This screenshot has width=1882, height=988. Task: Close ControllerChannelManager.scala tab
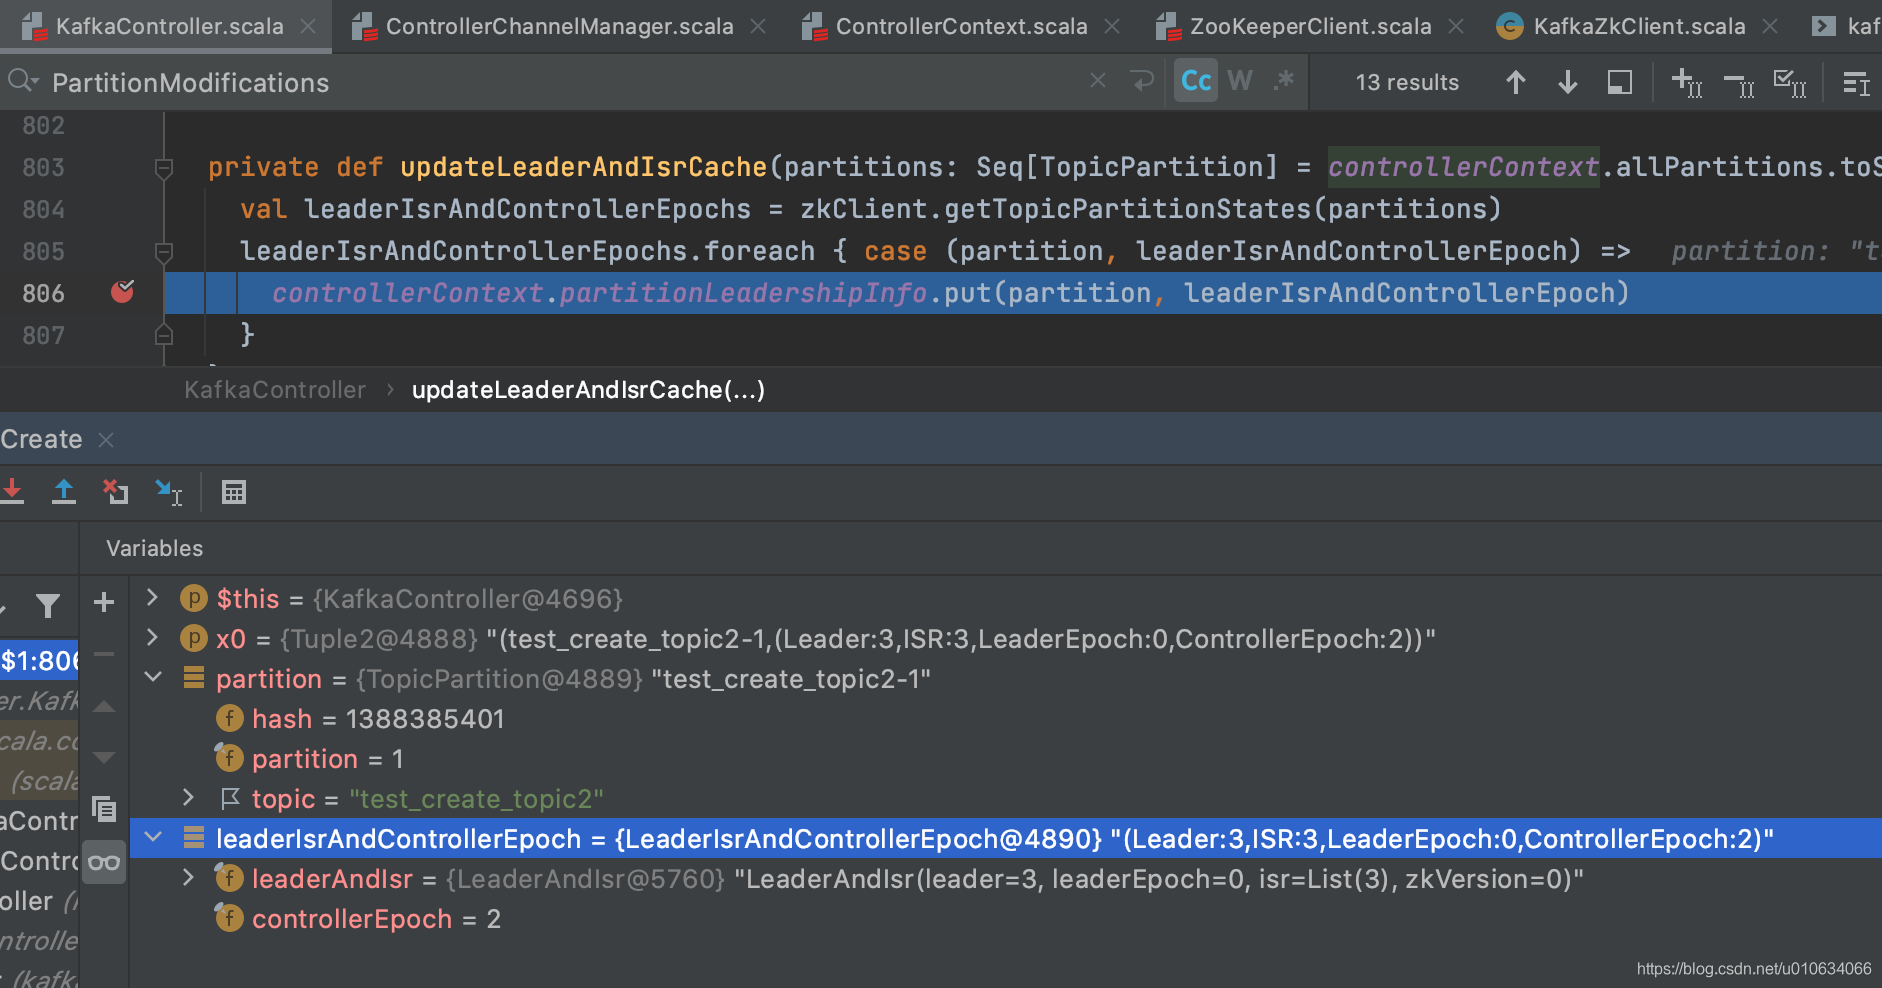click(758, 26)
